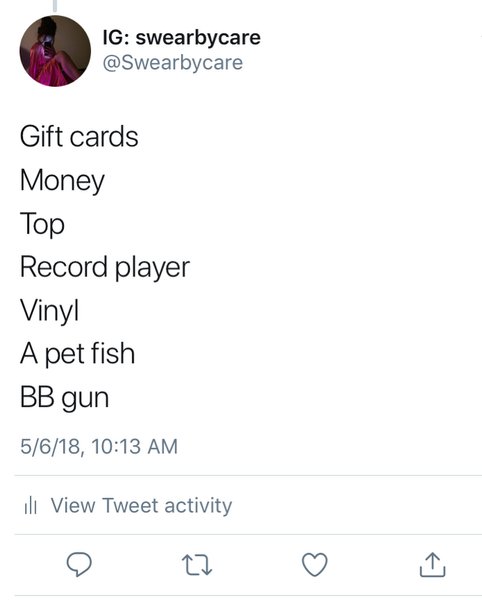Retweet this post using the arrows icon
Screen dimensions: 482x600
pyautogui.click(x=197, y=565)
